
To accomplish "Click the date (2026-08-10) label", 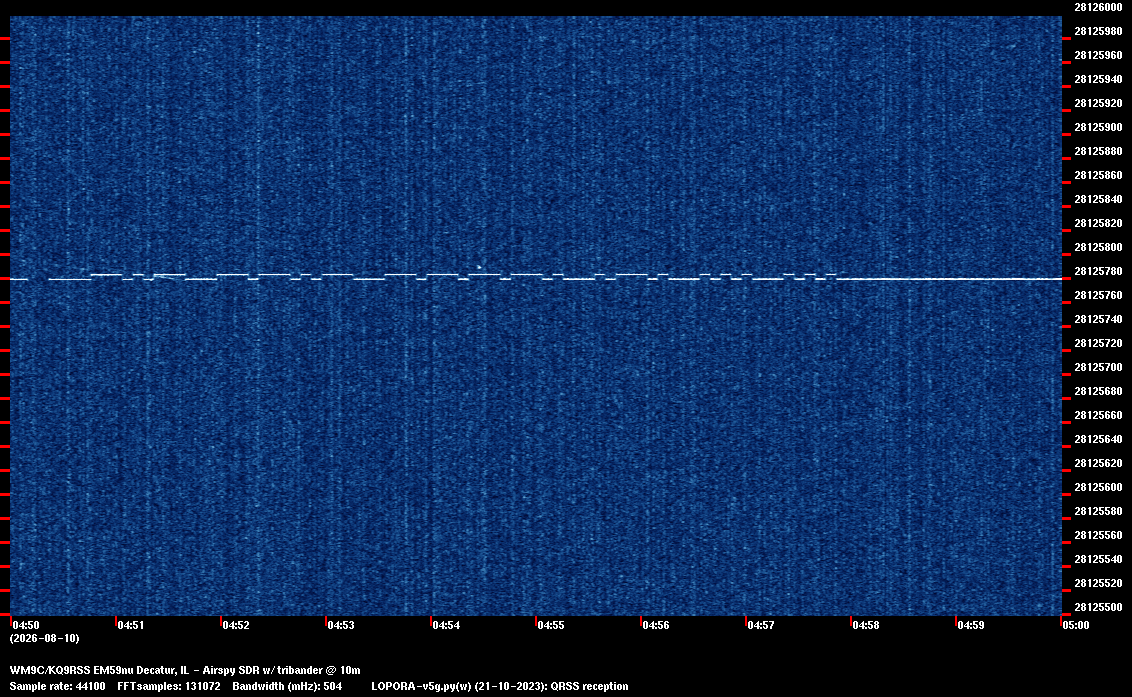I will (45, 638).
